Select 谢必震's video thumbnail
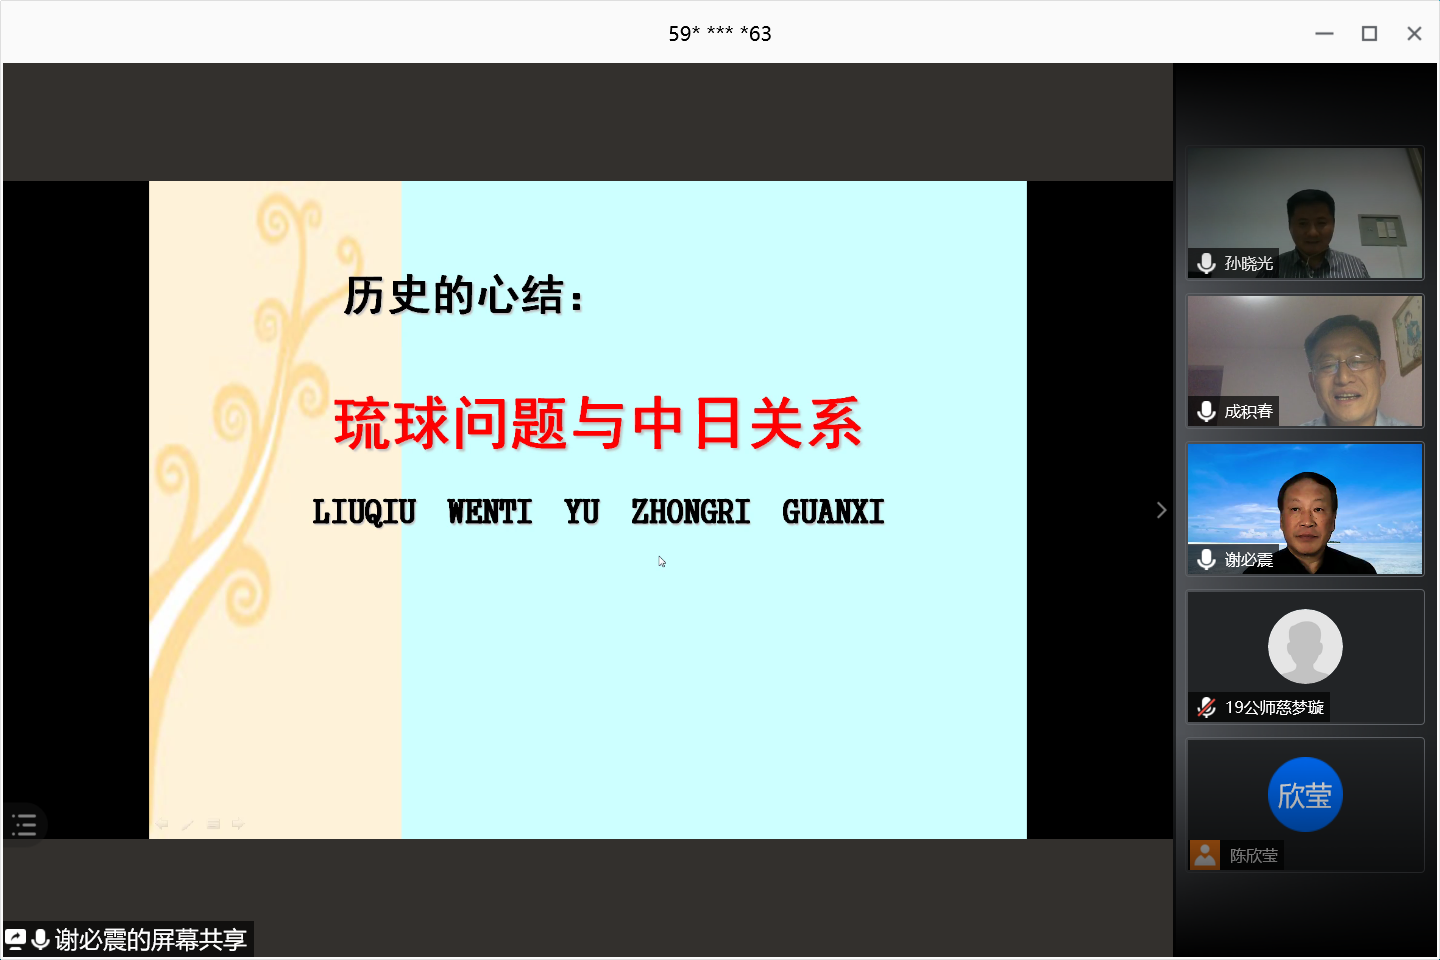This screenshot has height=960, width=1440. tap(1305, 508)
